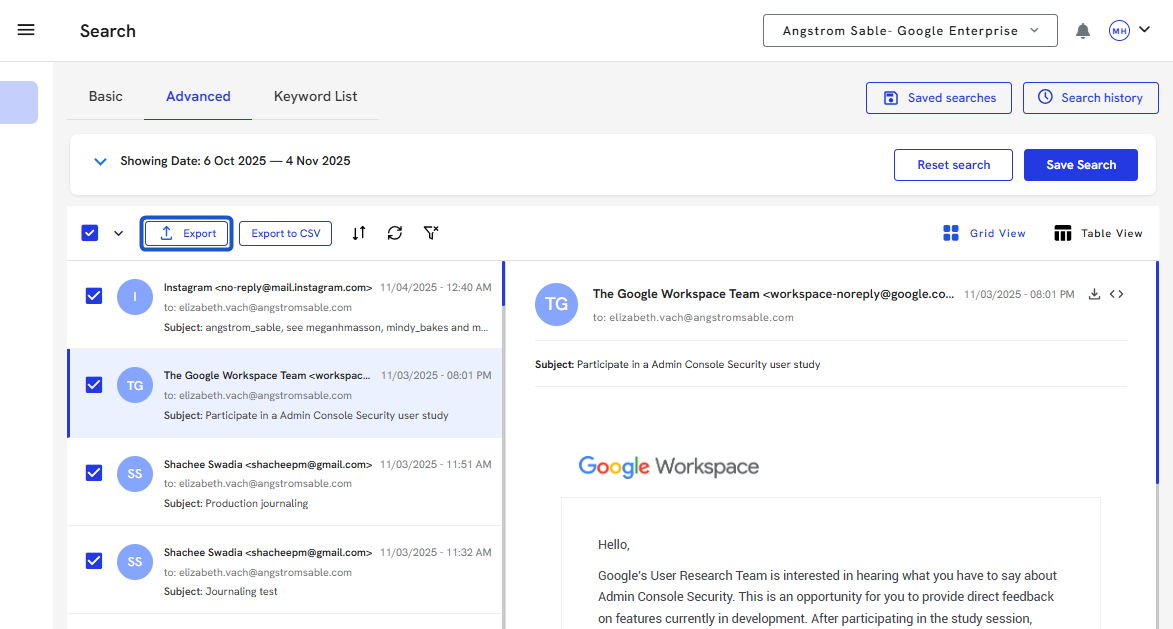Switch to Grid View layout
This screenshot has width=1173, height=629.
click(984, 233)
